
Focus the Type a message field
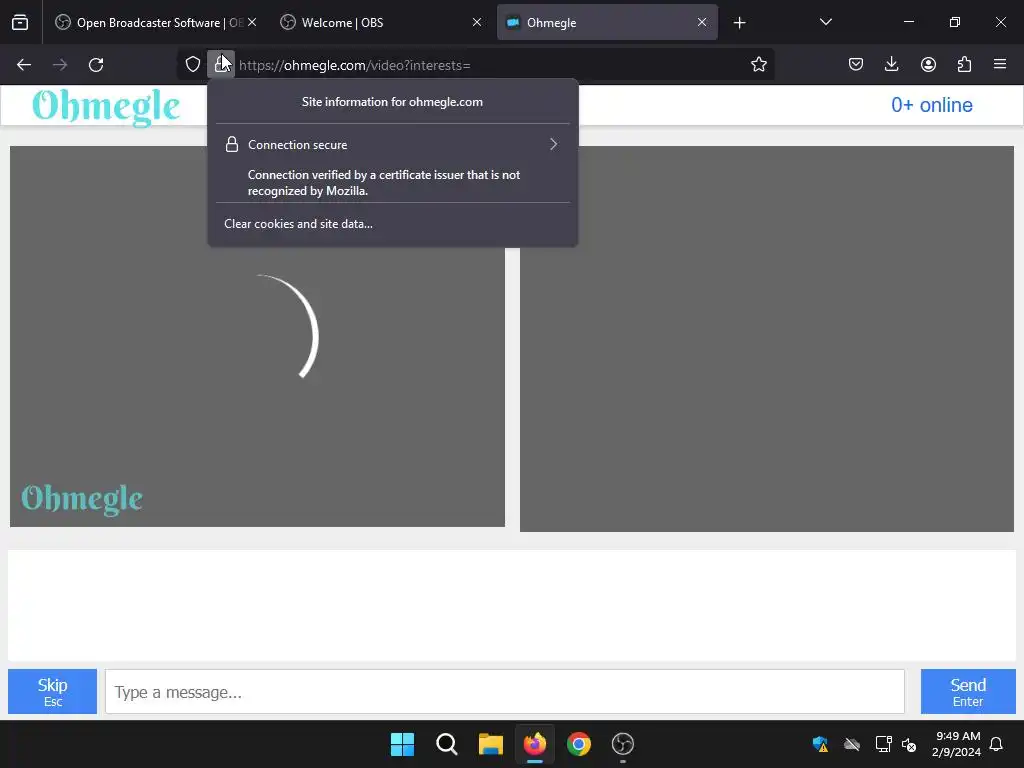(505, 692)
